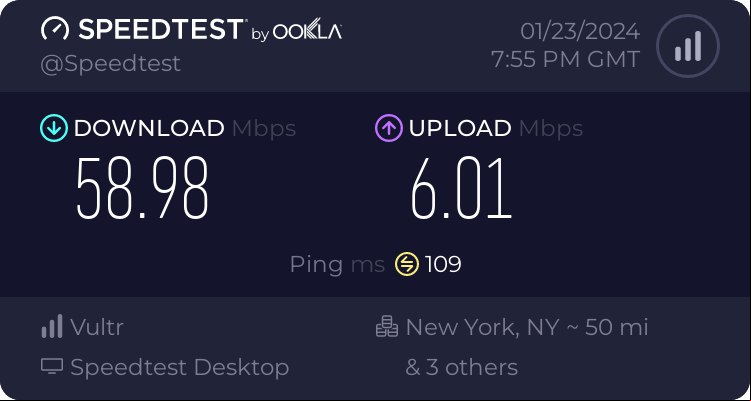Image resolution: width=751 pixels, height=401 pixels.
Task: Open the @Speedtest handle link
Action: pyautogui.click(x=111, y=64)
